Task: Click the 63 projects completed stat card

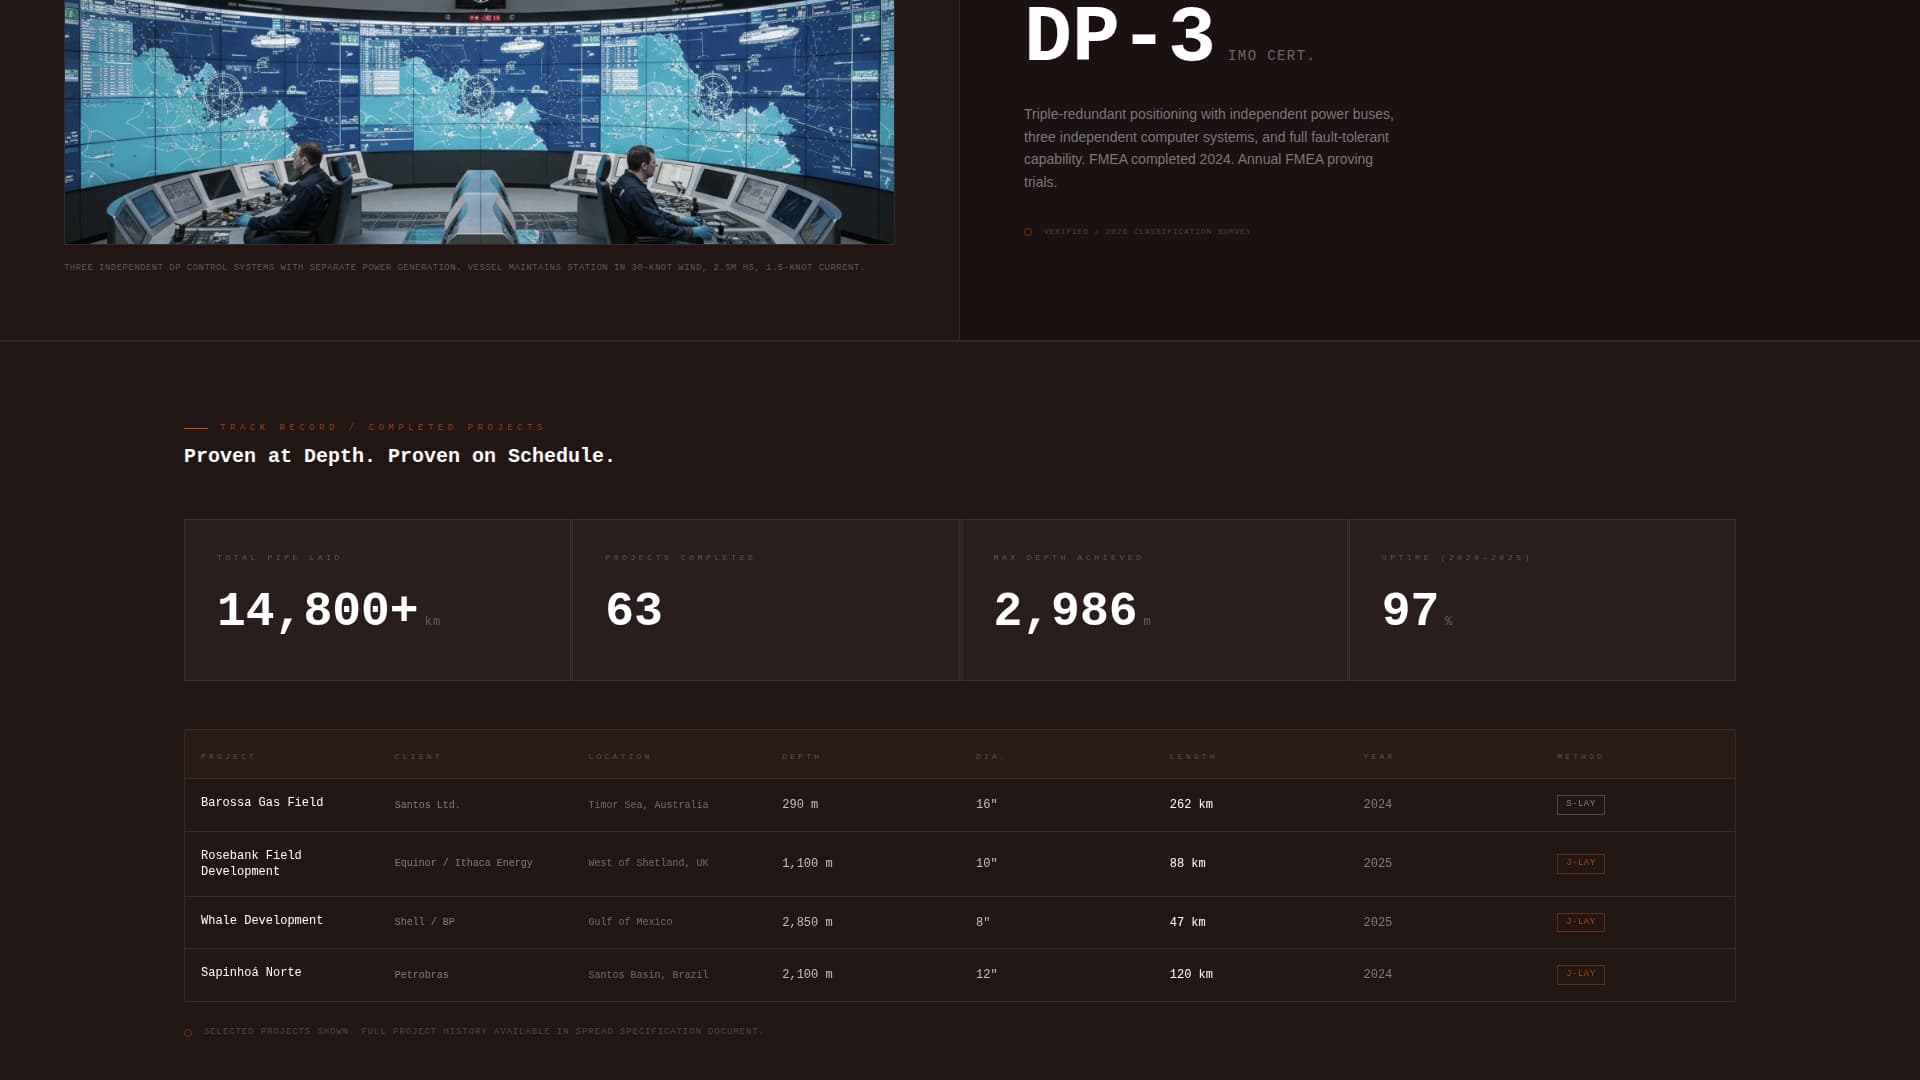Action: pyautogui.click(x=765, y=600)
